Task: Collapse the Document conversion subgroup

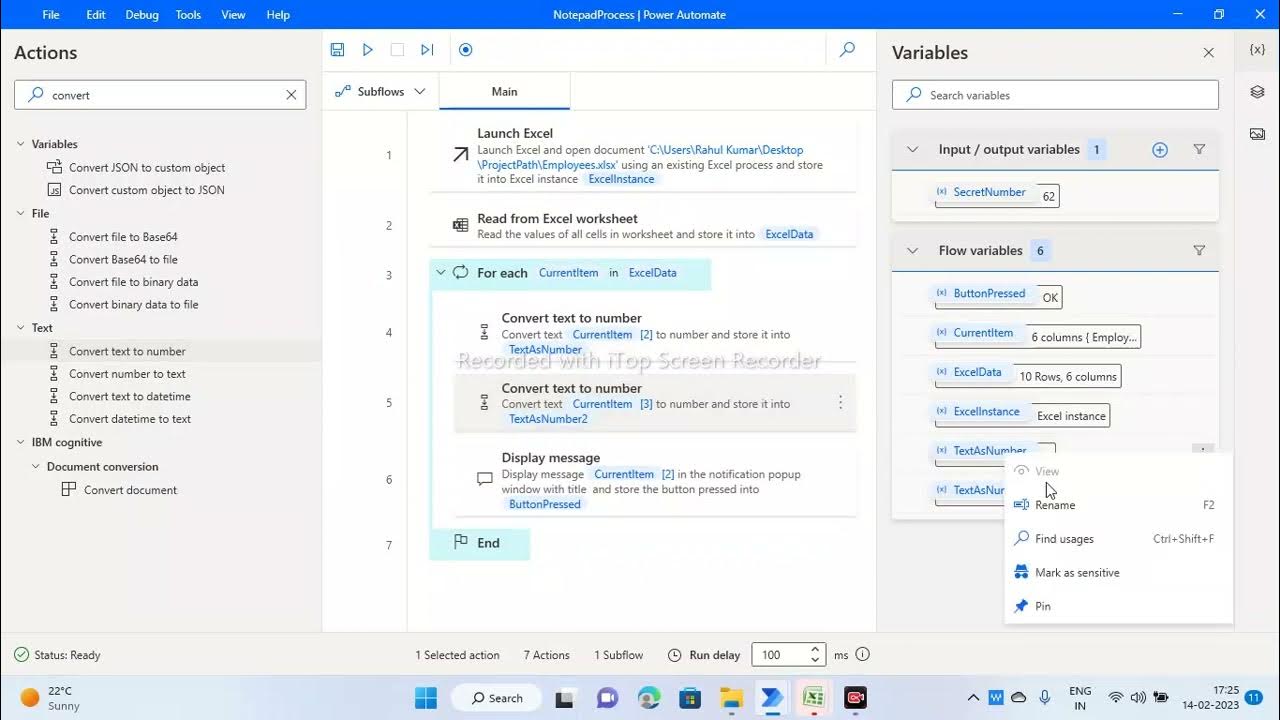Action: 36,466
